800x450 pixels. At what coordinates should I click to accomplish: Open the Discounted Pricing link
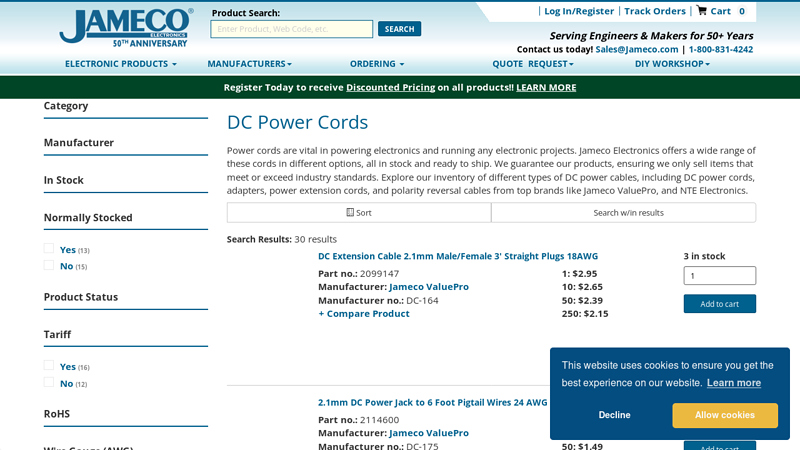[390, 87]
